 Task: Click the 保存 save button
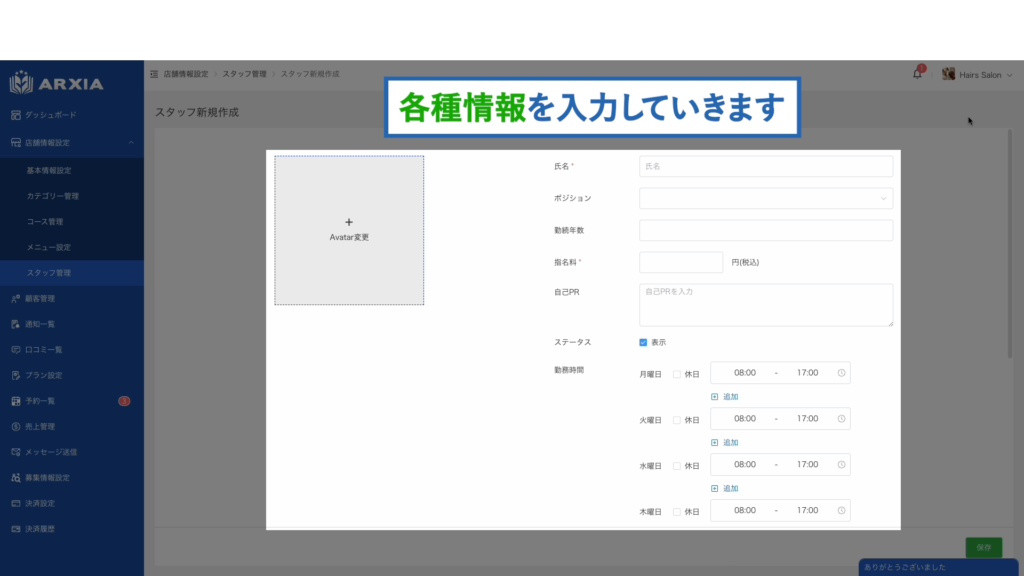[x=984, y=547]
